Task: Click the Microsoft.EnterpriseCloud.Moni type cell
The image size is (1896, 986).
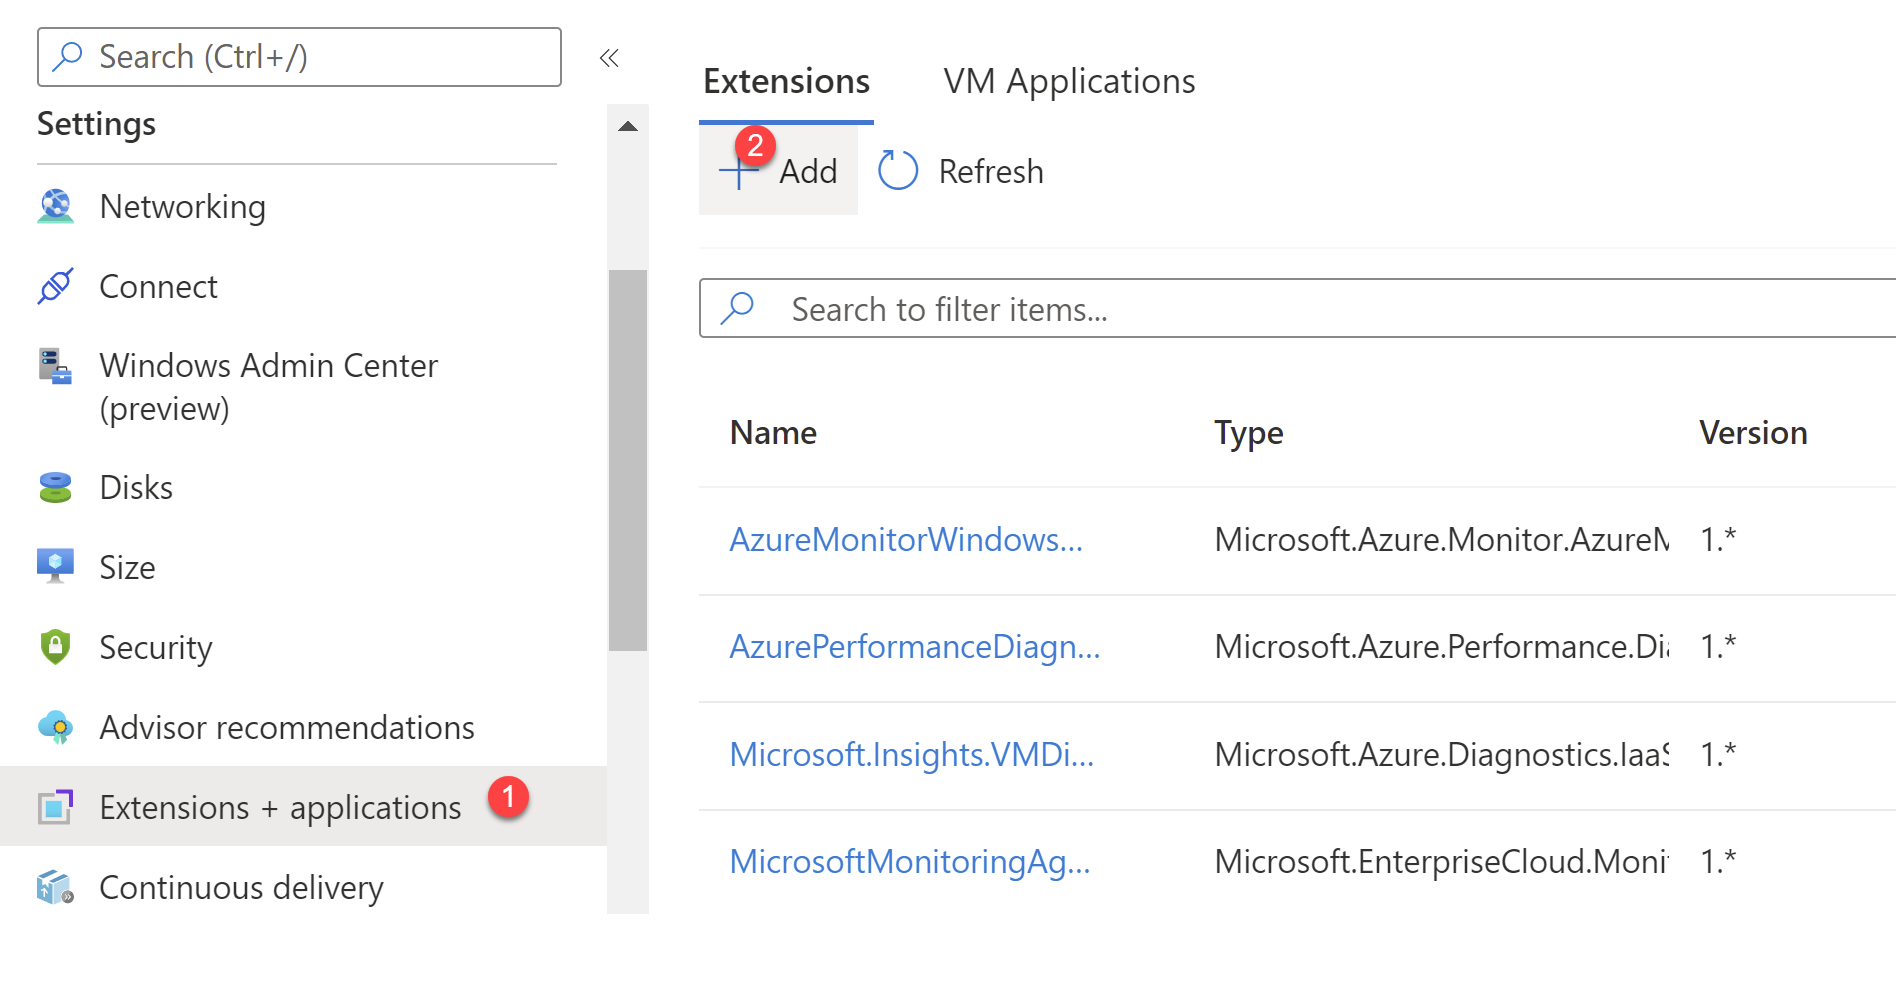Action: point(1441,861)
